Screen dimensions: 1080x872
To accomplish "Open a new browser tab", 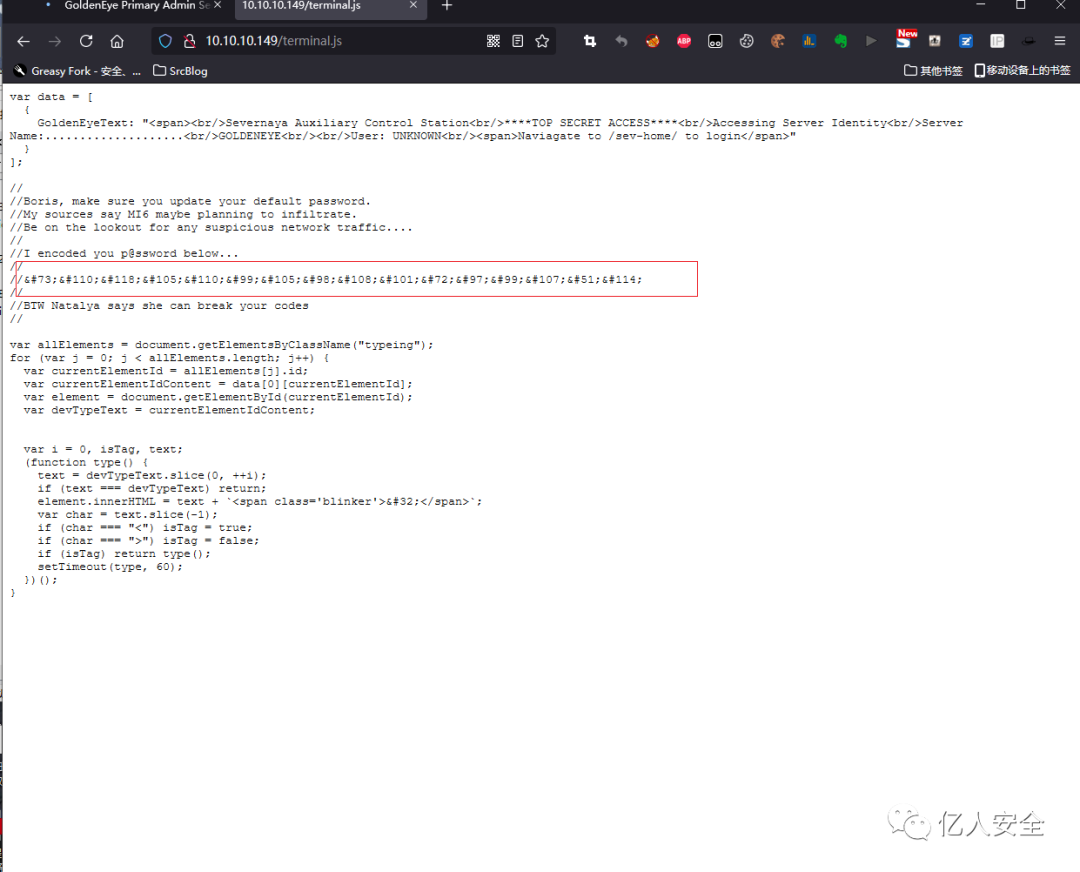I will pos(447,6).
